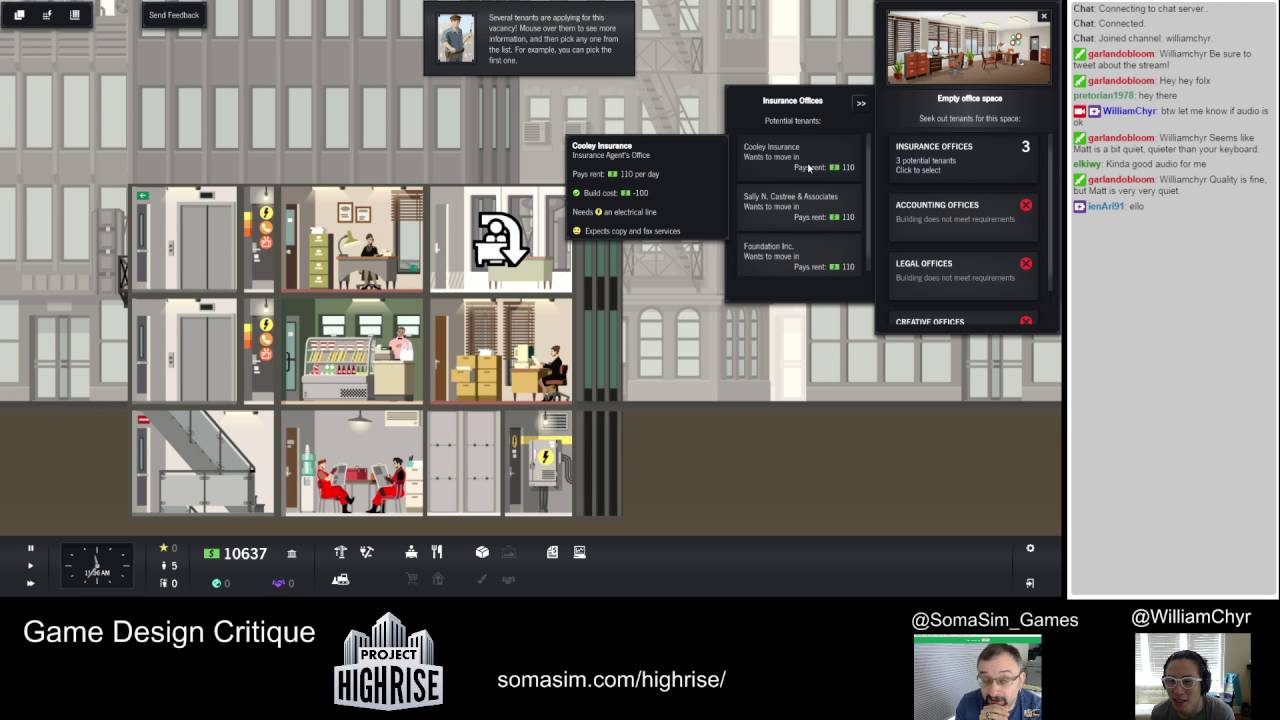Select the top-floor occupied office

tap(353, 240)
